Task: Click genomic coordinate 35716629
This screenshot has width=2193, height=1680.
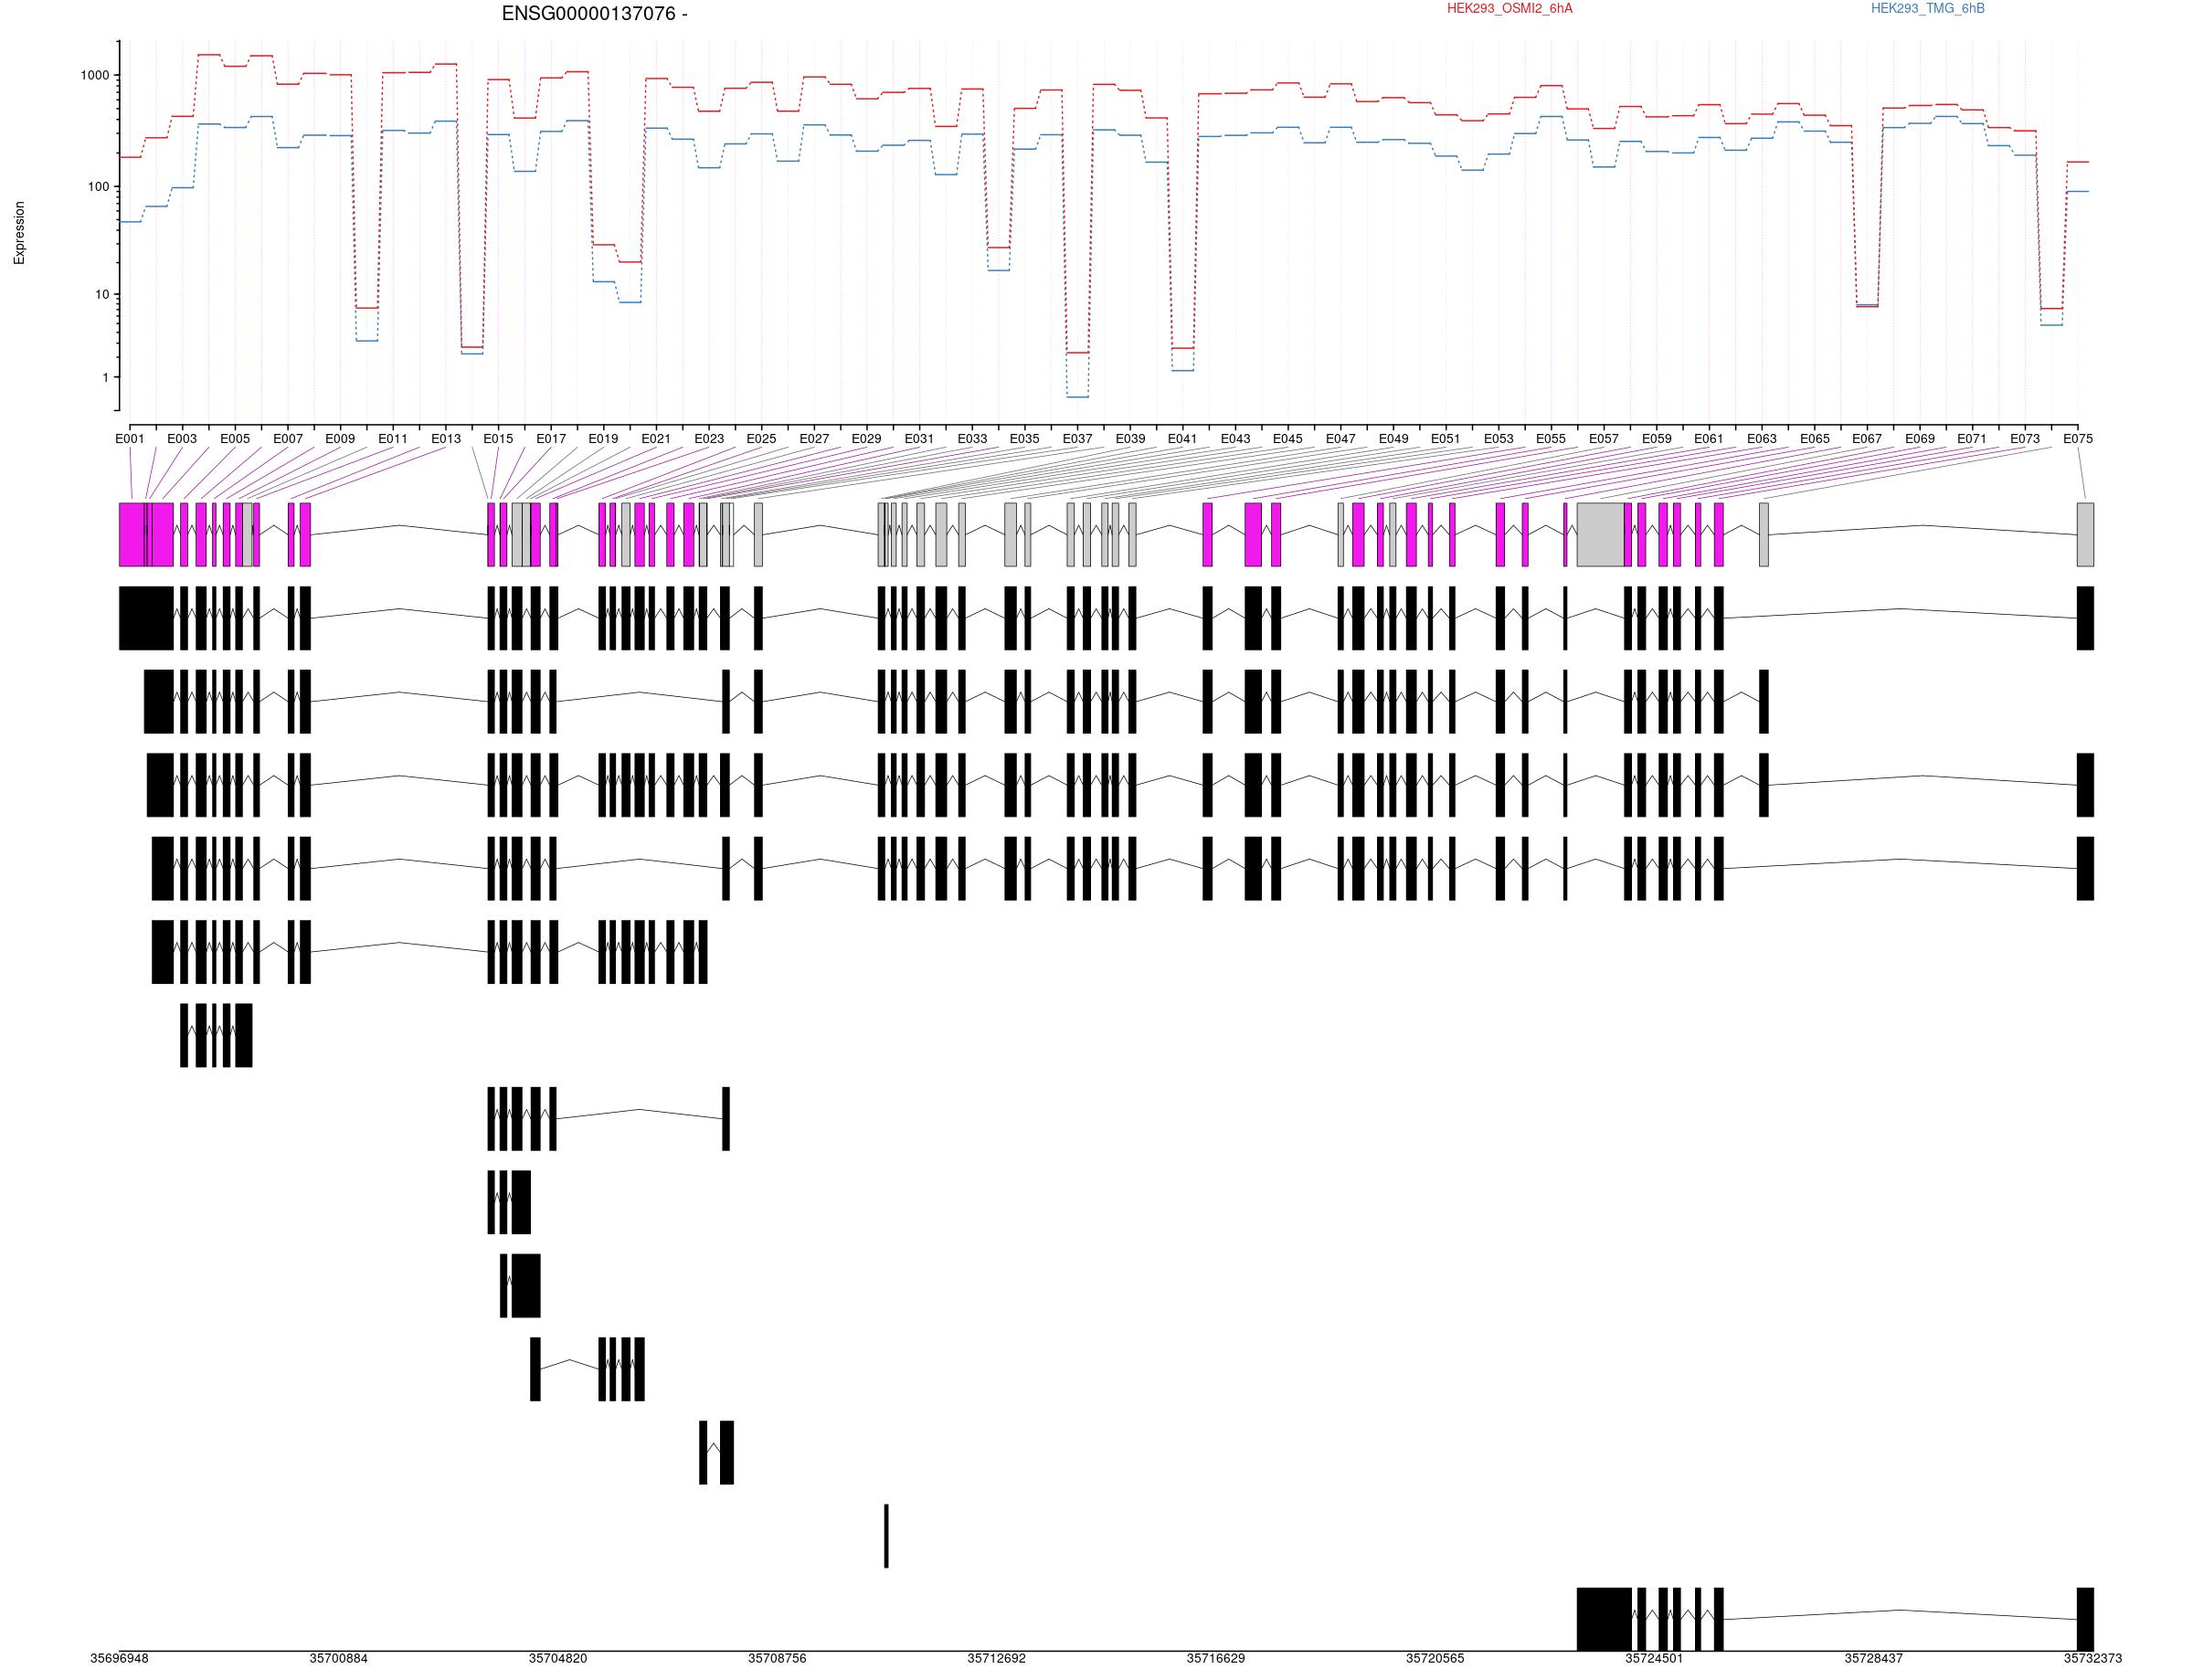Action: (1216, 1659)
